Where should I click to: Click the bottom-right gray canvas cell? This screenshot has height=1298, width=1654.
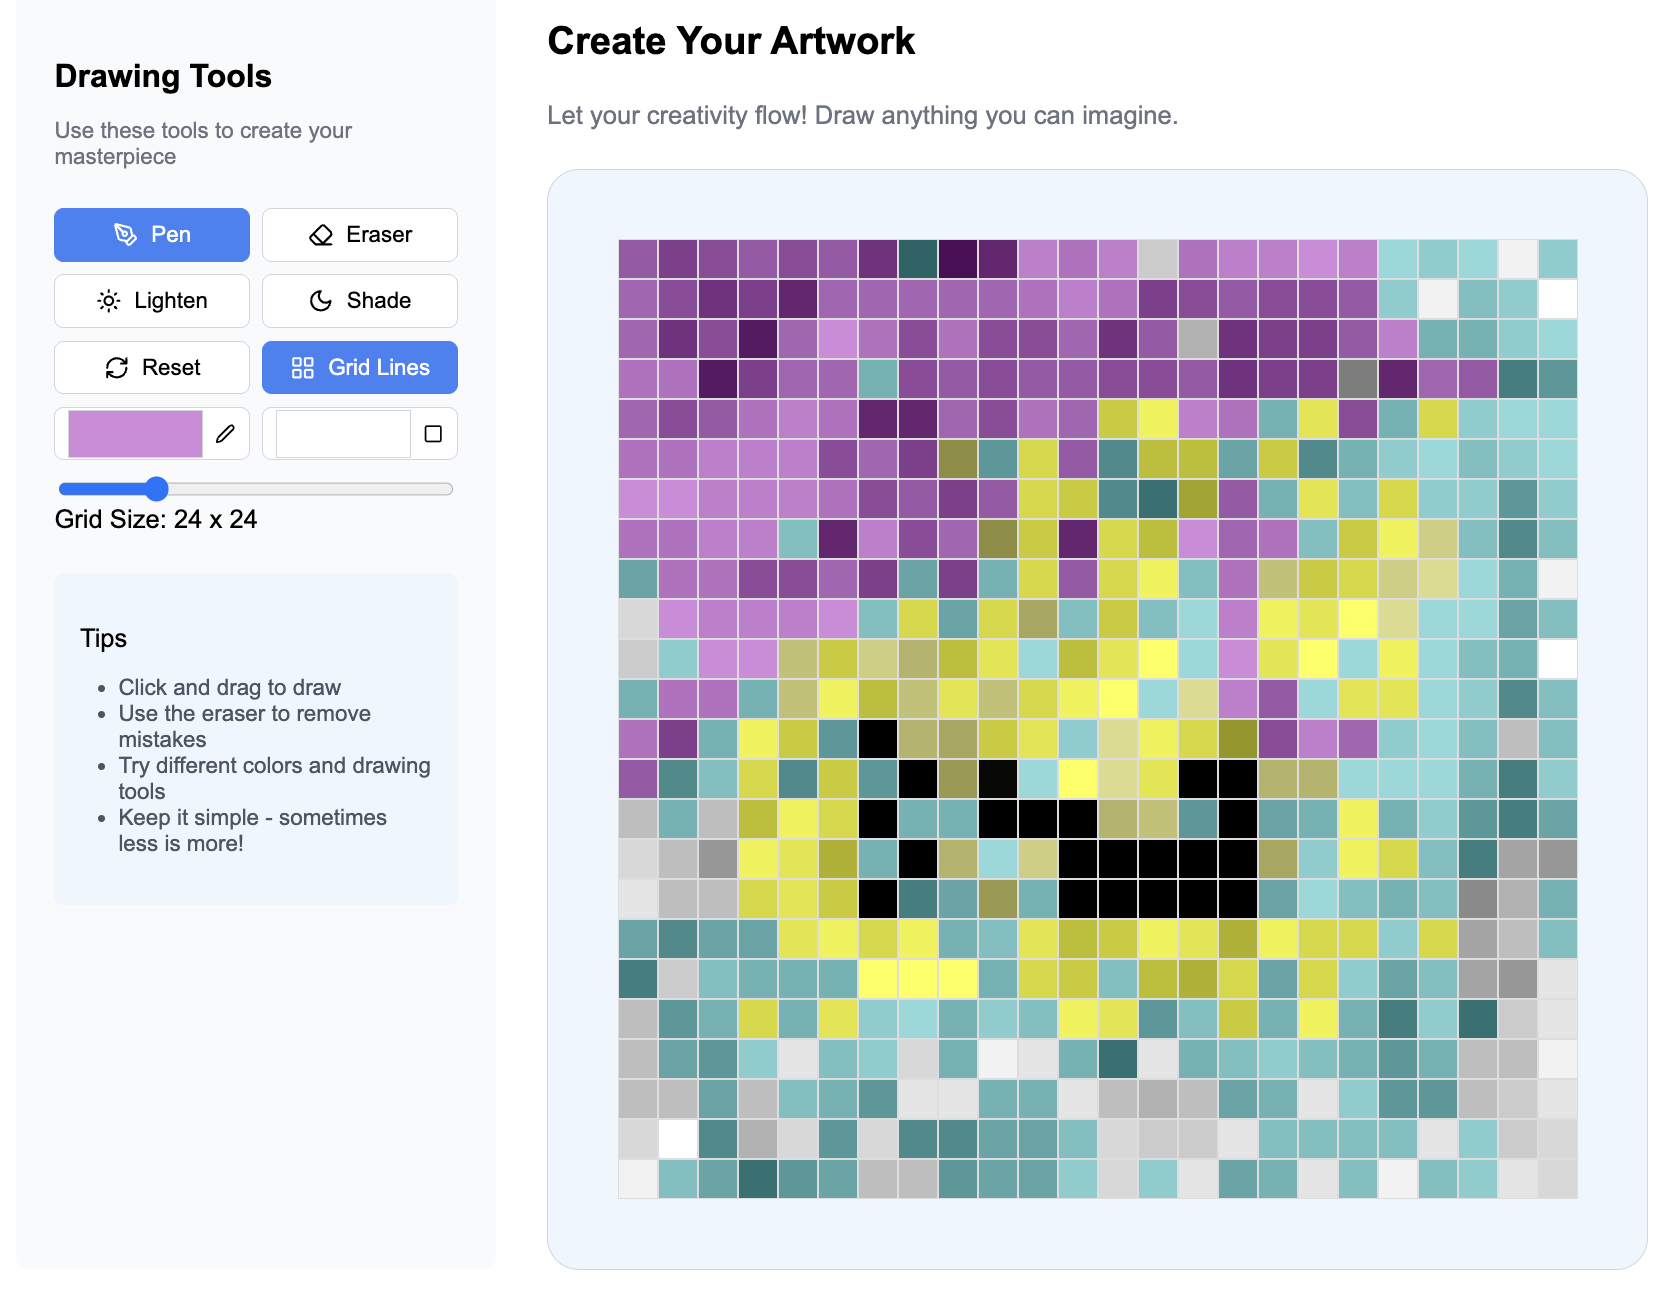1558,1179
